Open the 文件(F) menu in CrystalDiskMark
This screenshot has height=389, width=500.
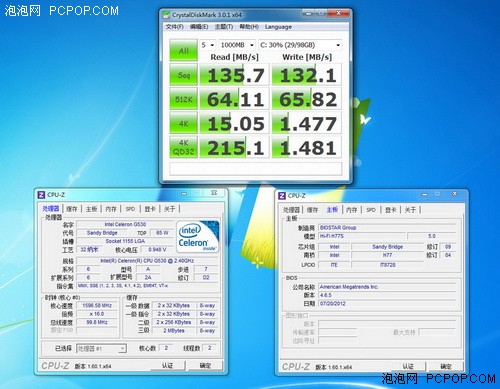coord(175,27)
